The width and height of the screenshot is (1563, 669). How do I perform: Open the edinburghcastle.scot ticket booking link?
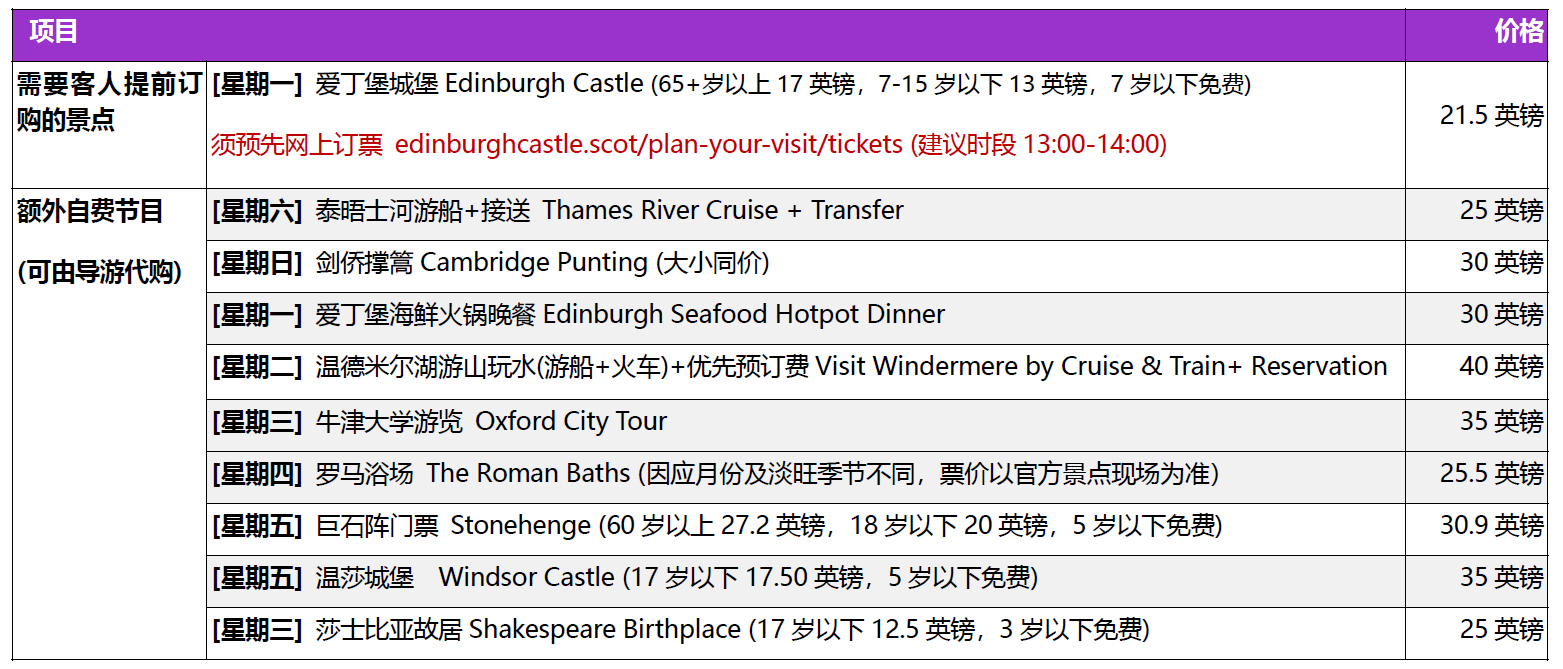[649, 145]
